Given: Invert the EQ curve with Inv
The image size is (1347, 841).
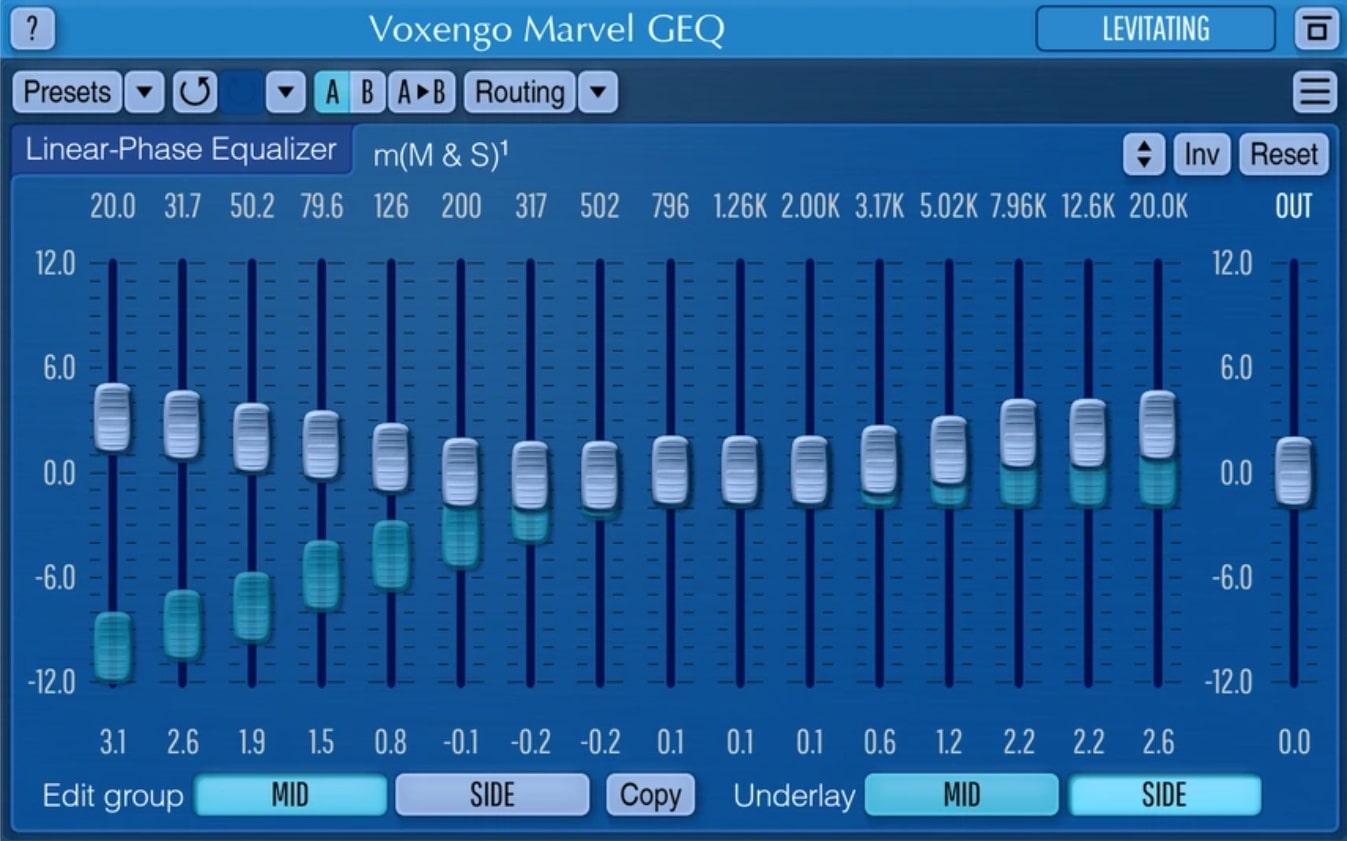Looking at the screenshot, I should click(1201, 154).
